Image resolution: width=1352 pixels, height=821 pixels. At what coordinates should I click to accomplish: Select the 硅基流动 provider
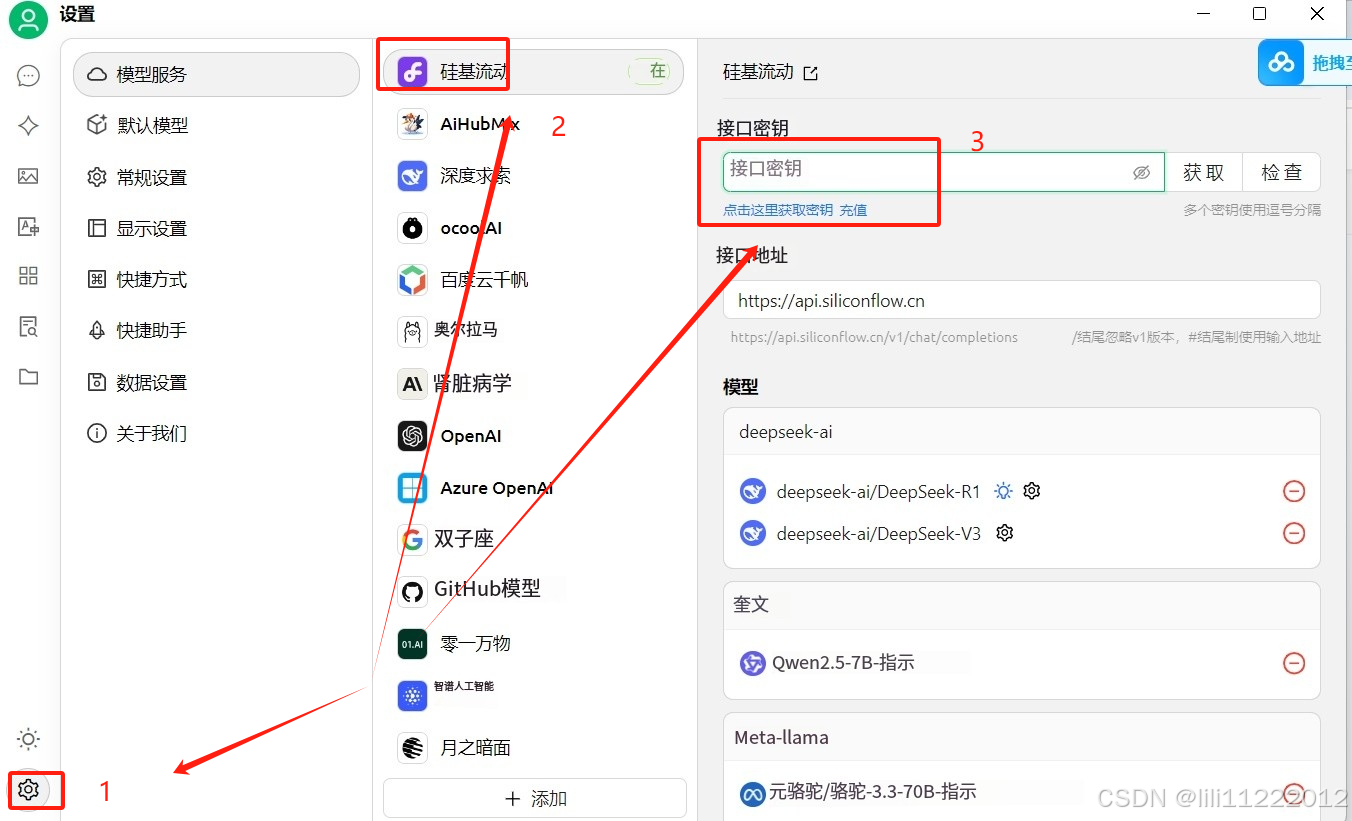pyautogui.click(x=533, y=72)
